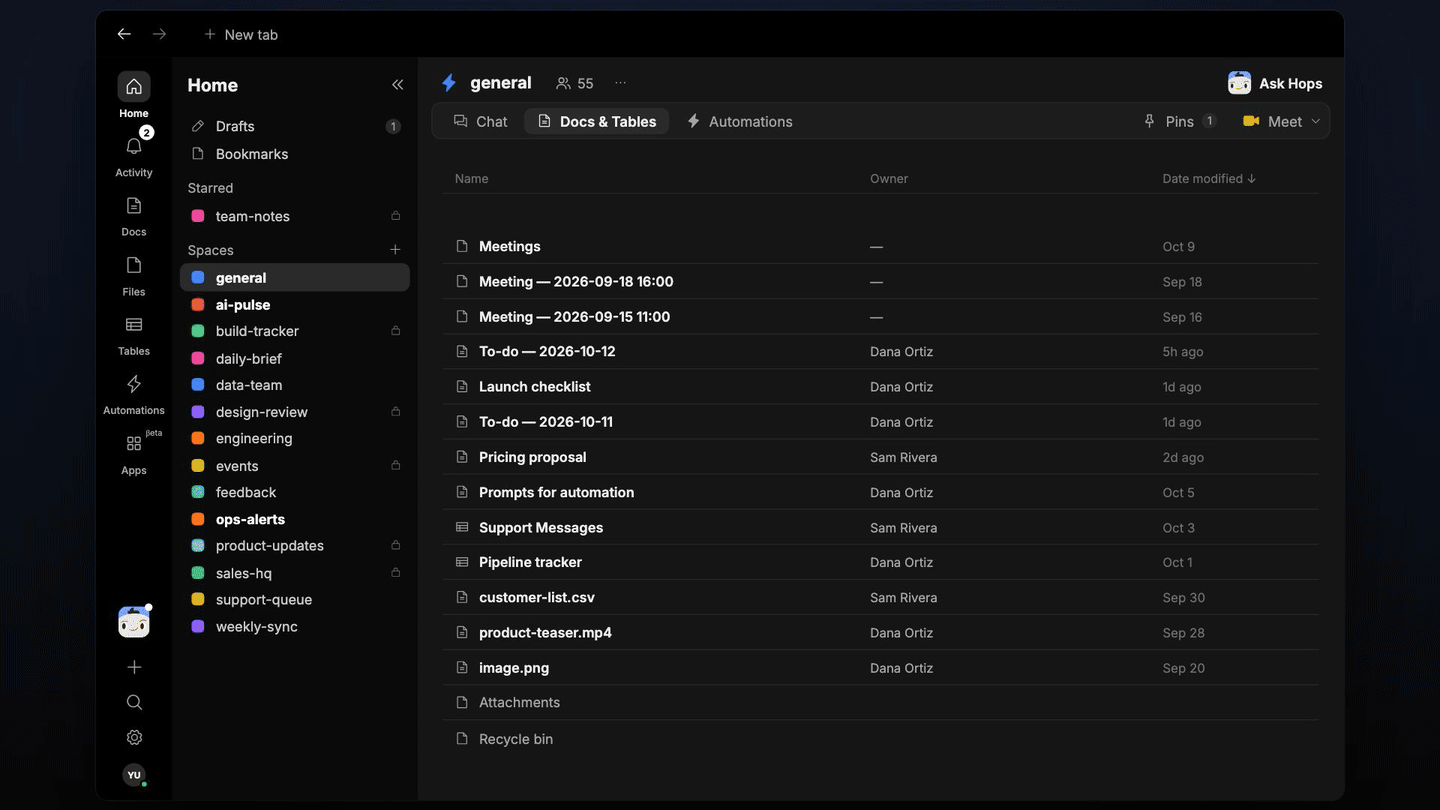The image size is (1440, 810).
Task: Show pinned items with Pins button
Action: coord(1180,122)
